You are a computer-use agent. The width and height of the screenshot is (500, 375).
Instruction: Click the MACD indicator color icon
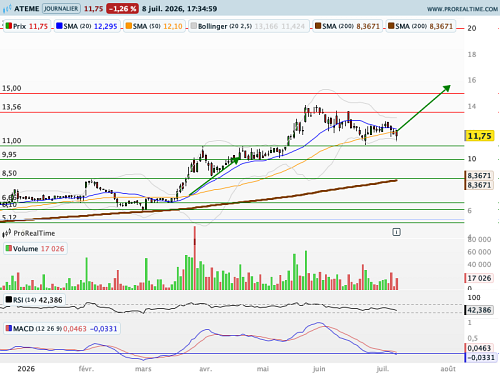(x=9, y=329)
